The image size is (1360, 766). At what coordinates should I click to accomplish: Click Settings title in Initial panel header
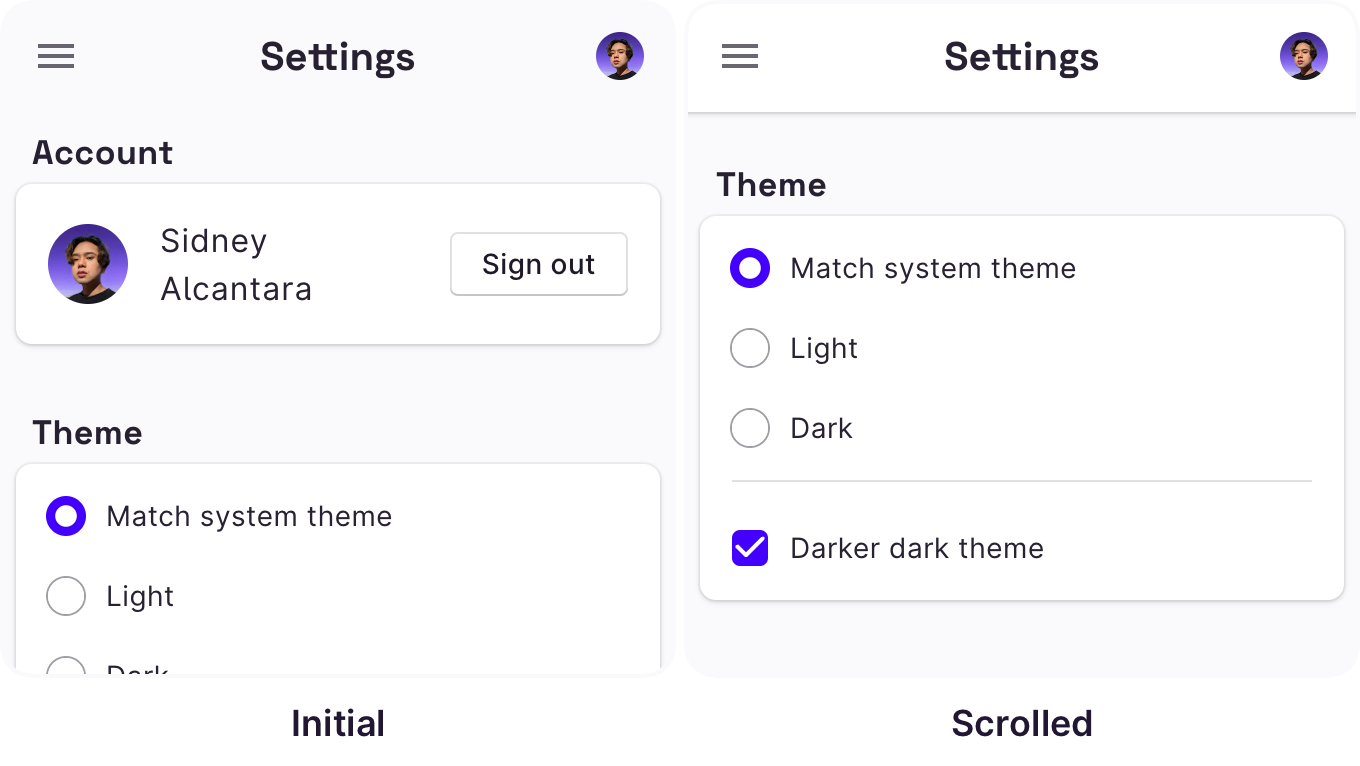point(337,57)
